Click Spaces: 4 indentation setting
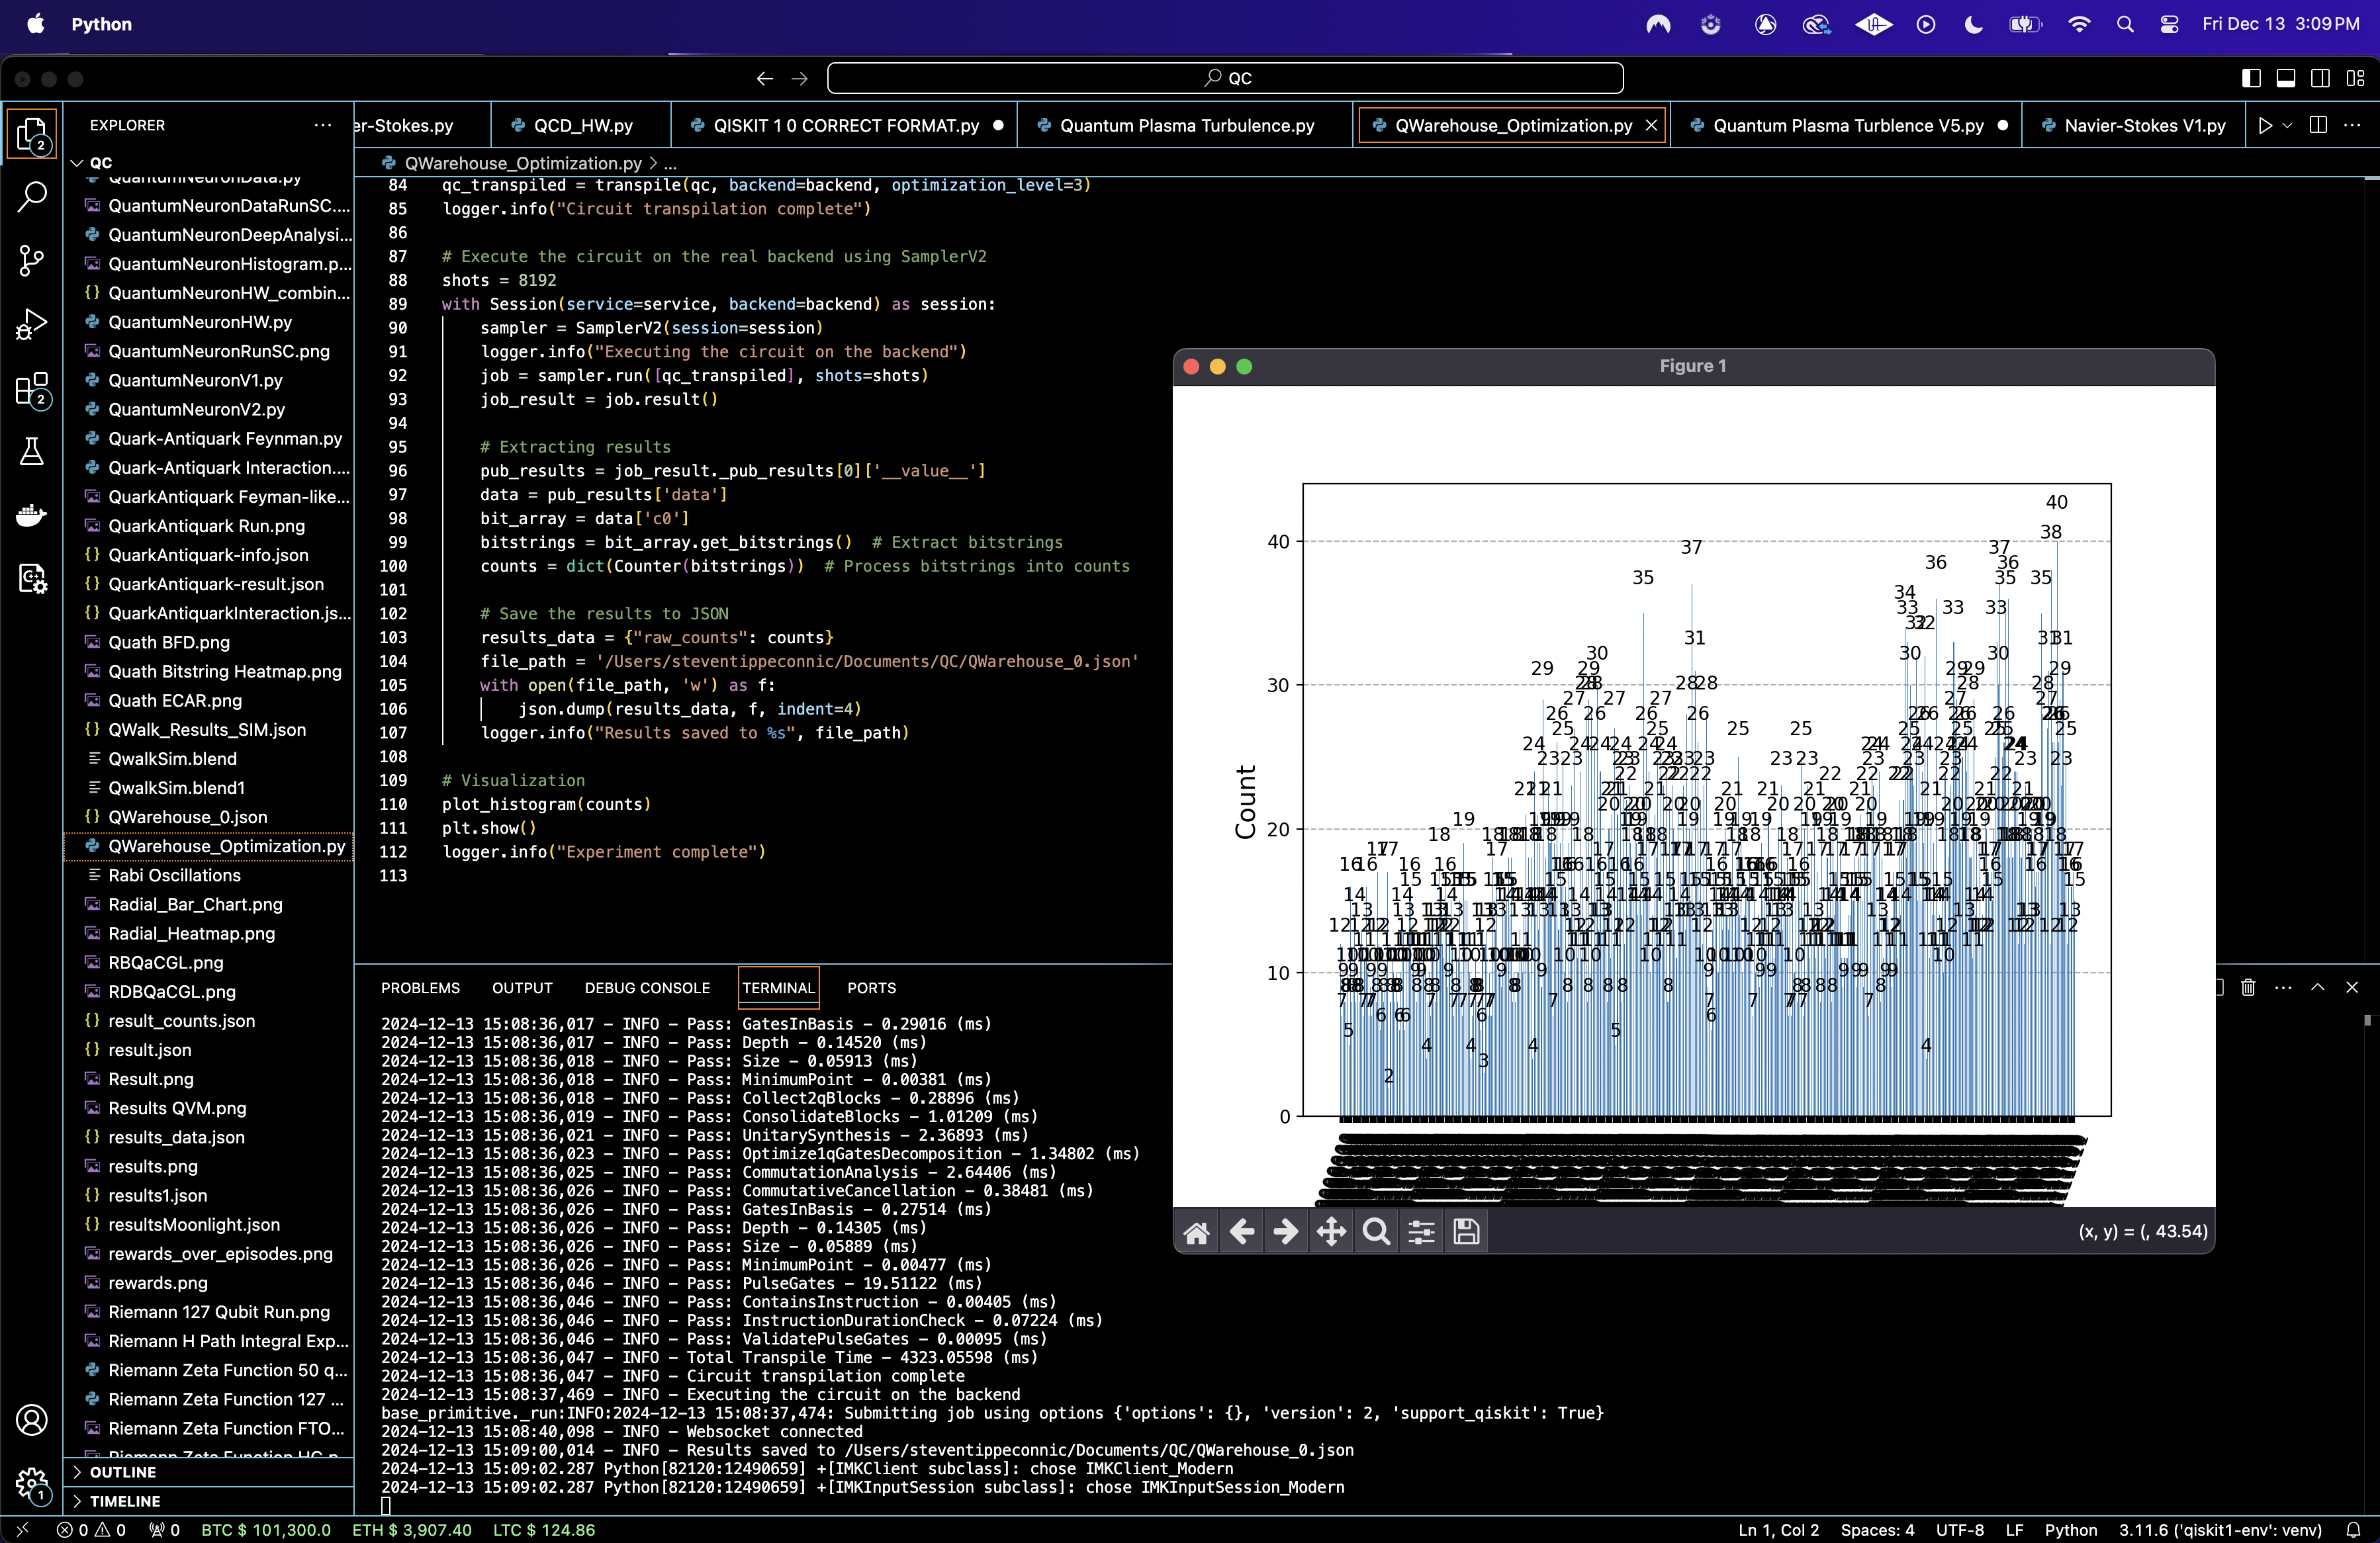This screenshot has width=2380, height=1543. [x=1877, y=1530]
